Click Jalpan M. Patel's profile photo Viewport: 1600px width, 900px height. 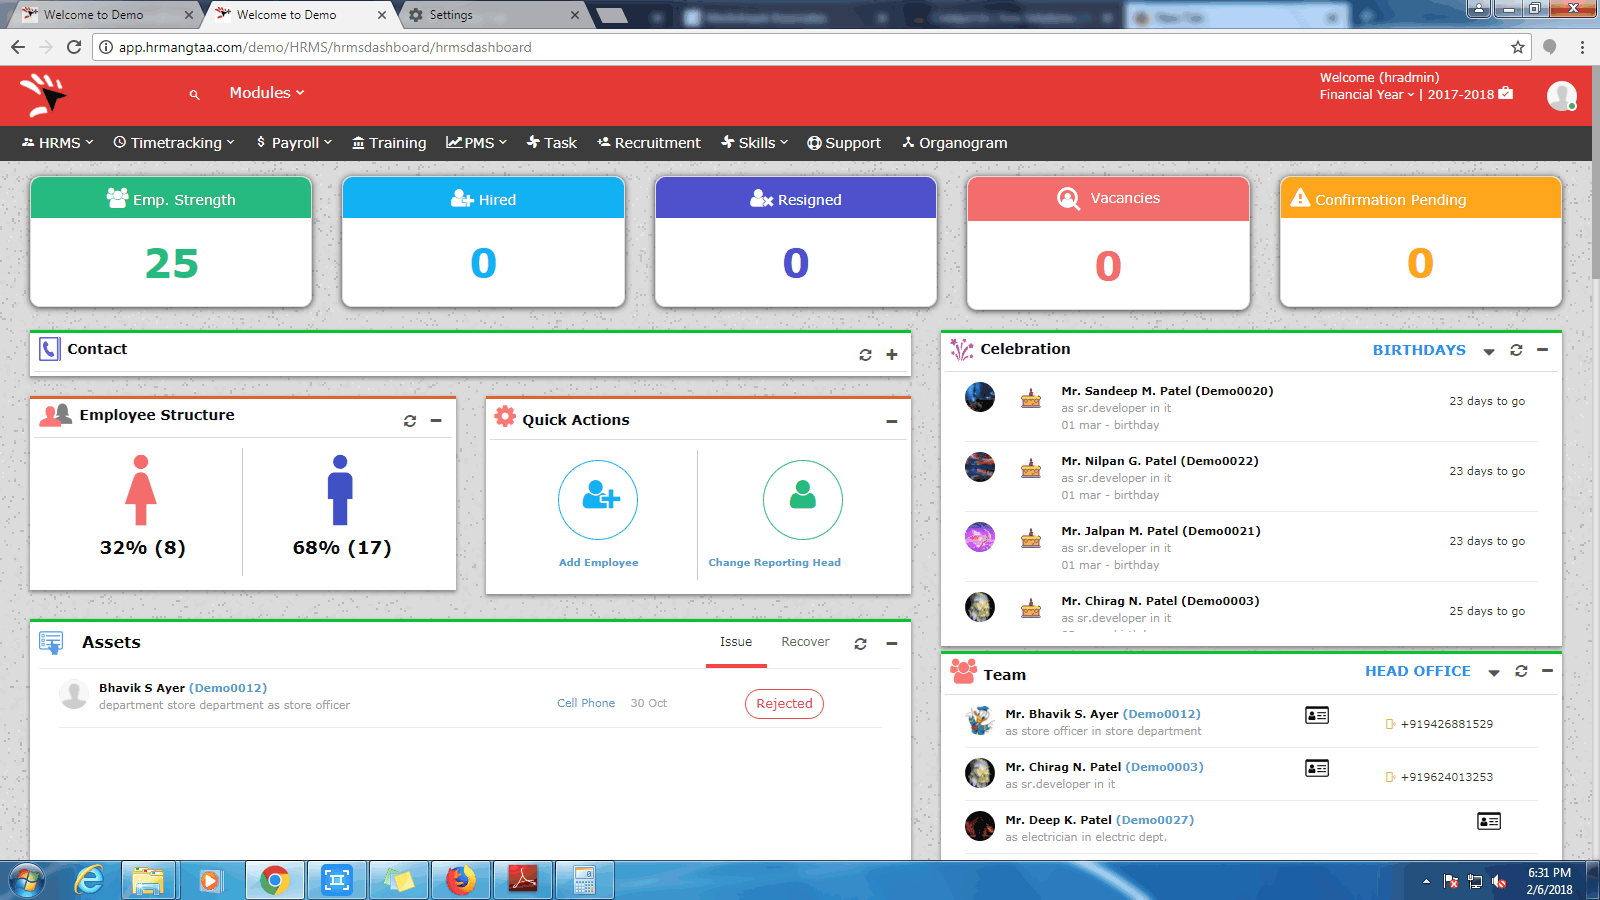(980, 537)
